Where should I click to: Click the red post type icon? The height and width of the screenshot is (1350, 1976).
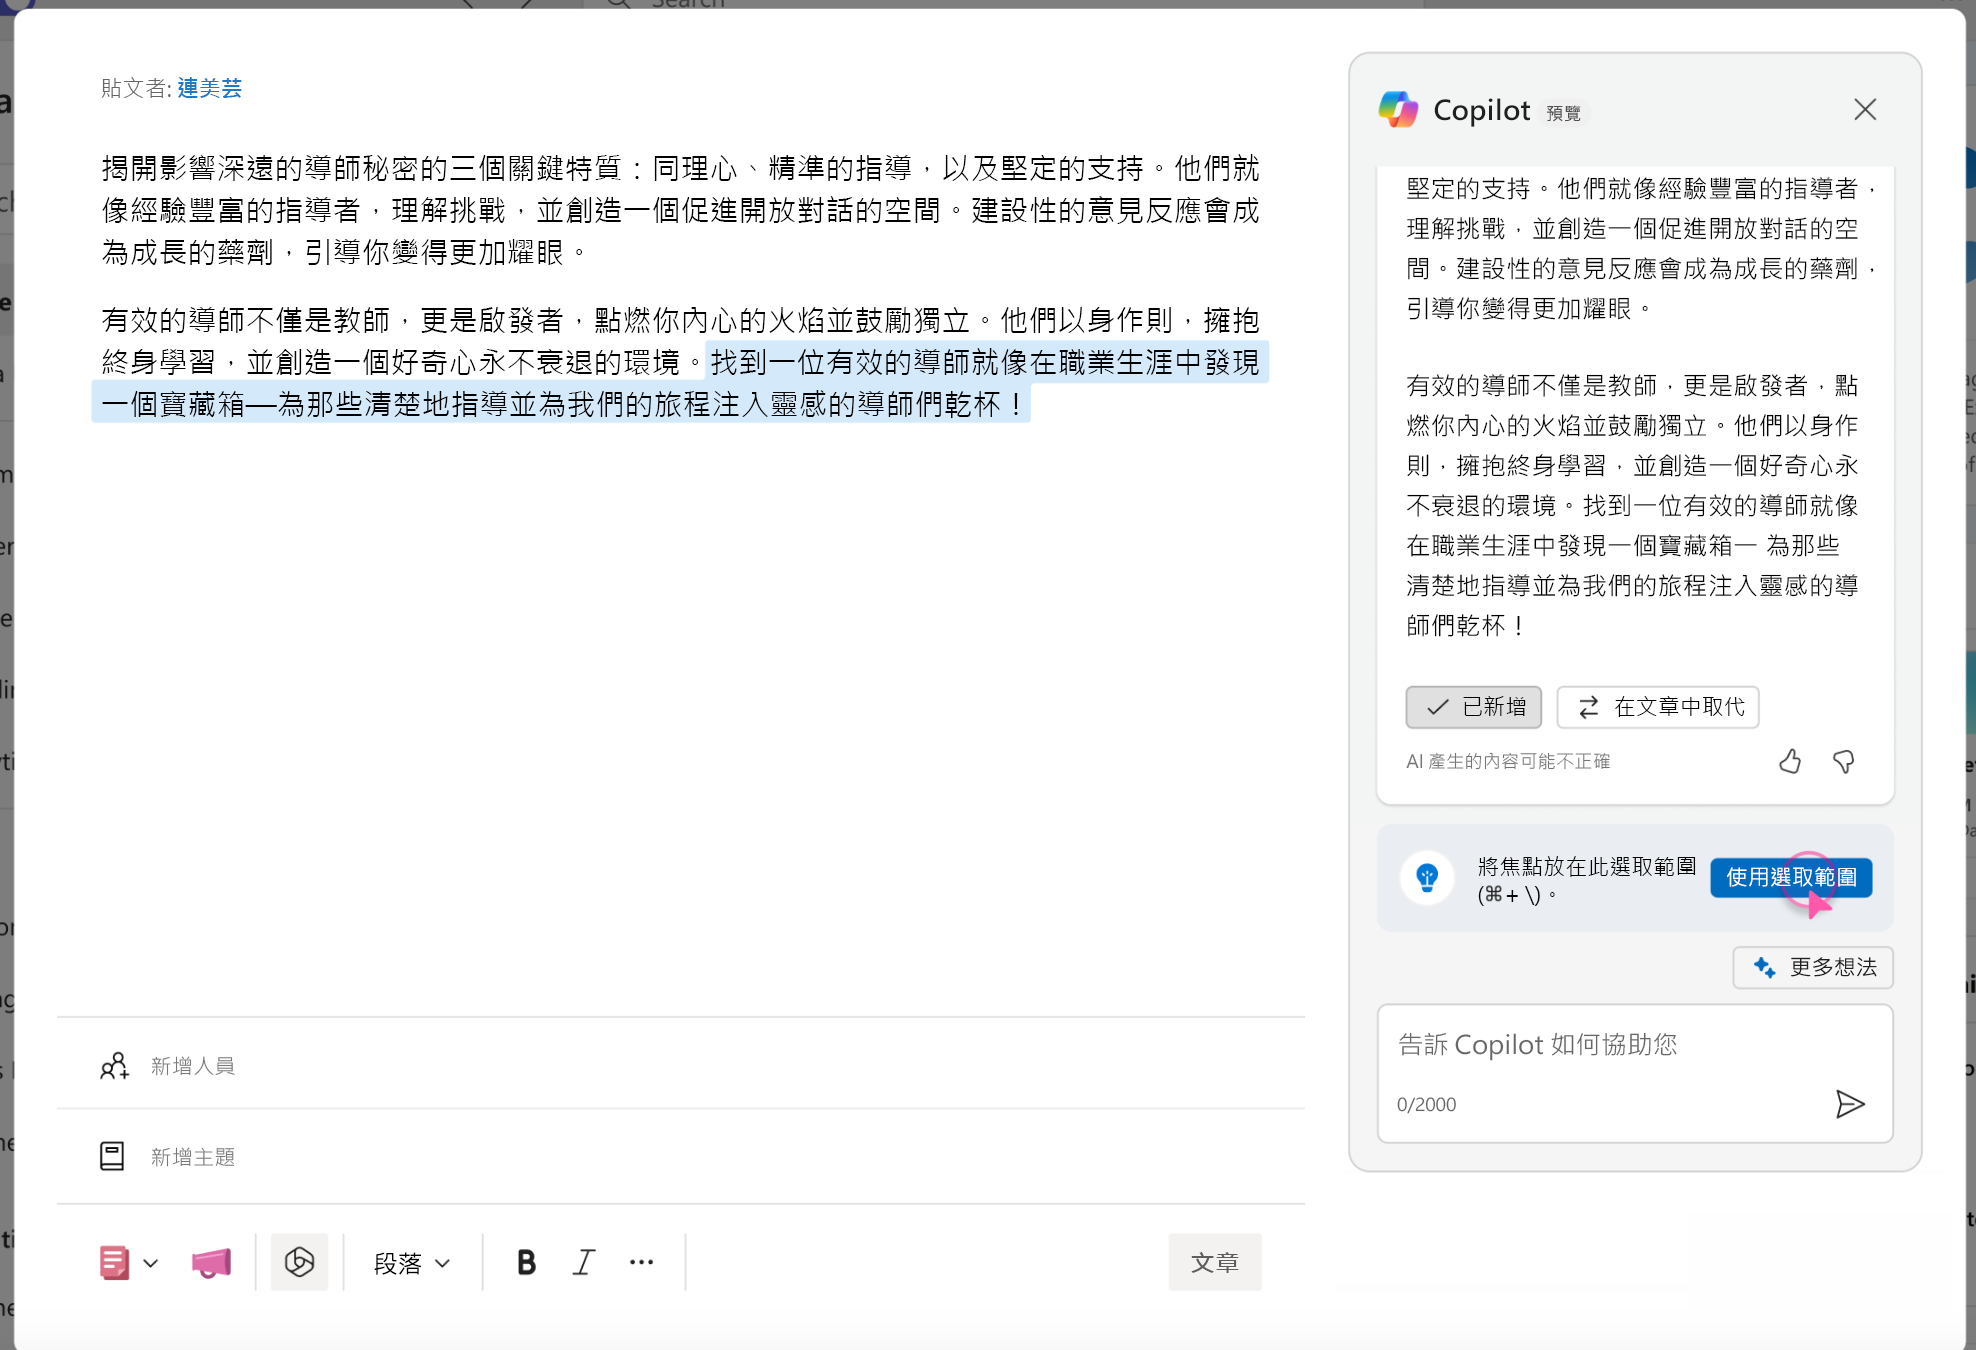[x=114, y=1262]
